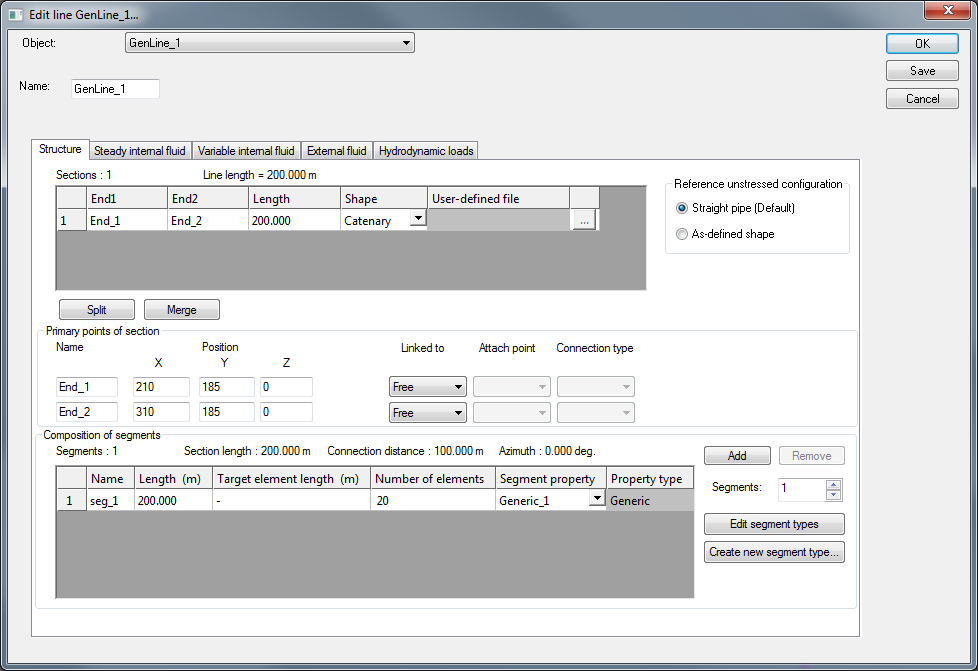Click the Target element length column header

pyautogui.click(x=291, y=478)
